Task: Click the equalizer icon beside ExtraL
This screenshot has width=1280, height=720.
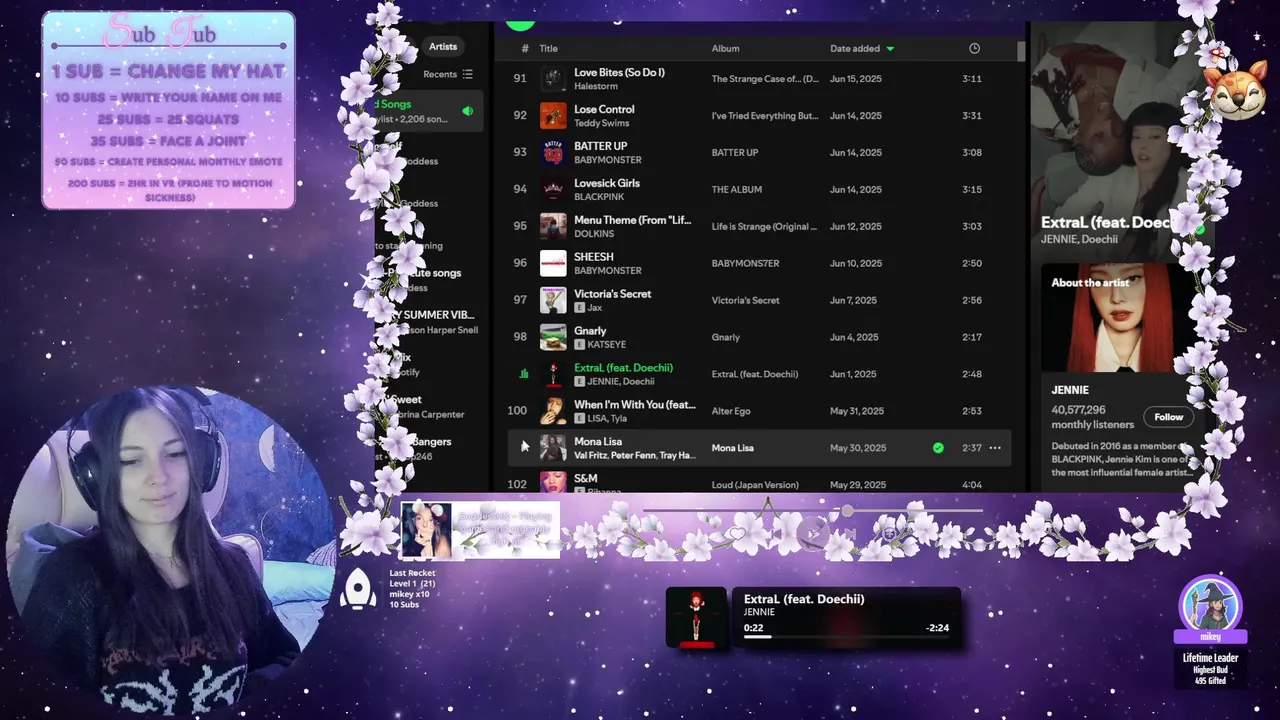Action: pyautogui.click(x=523, y=374)
